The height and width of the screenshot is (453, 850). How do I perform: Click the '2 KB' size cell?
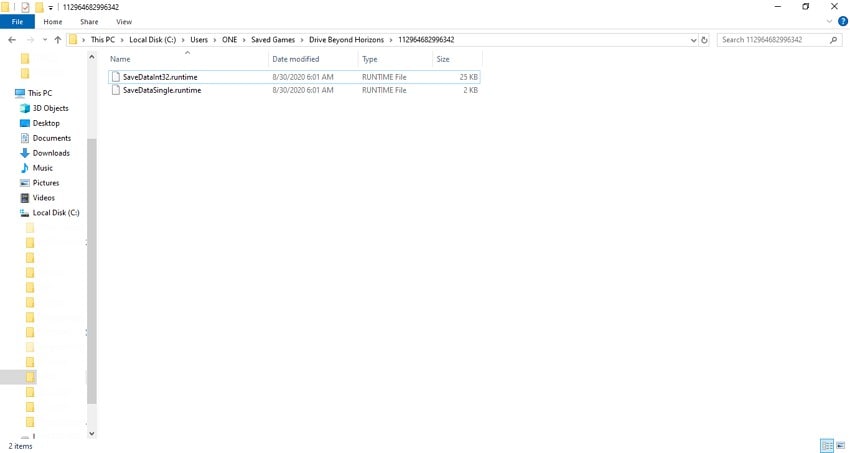(471, 90)
